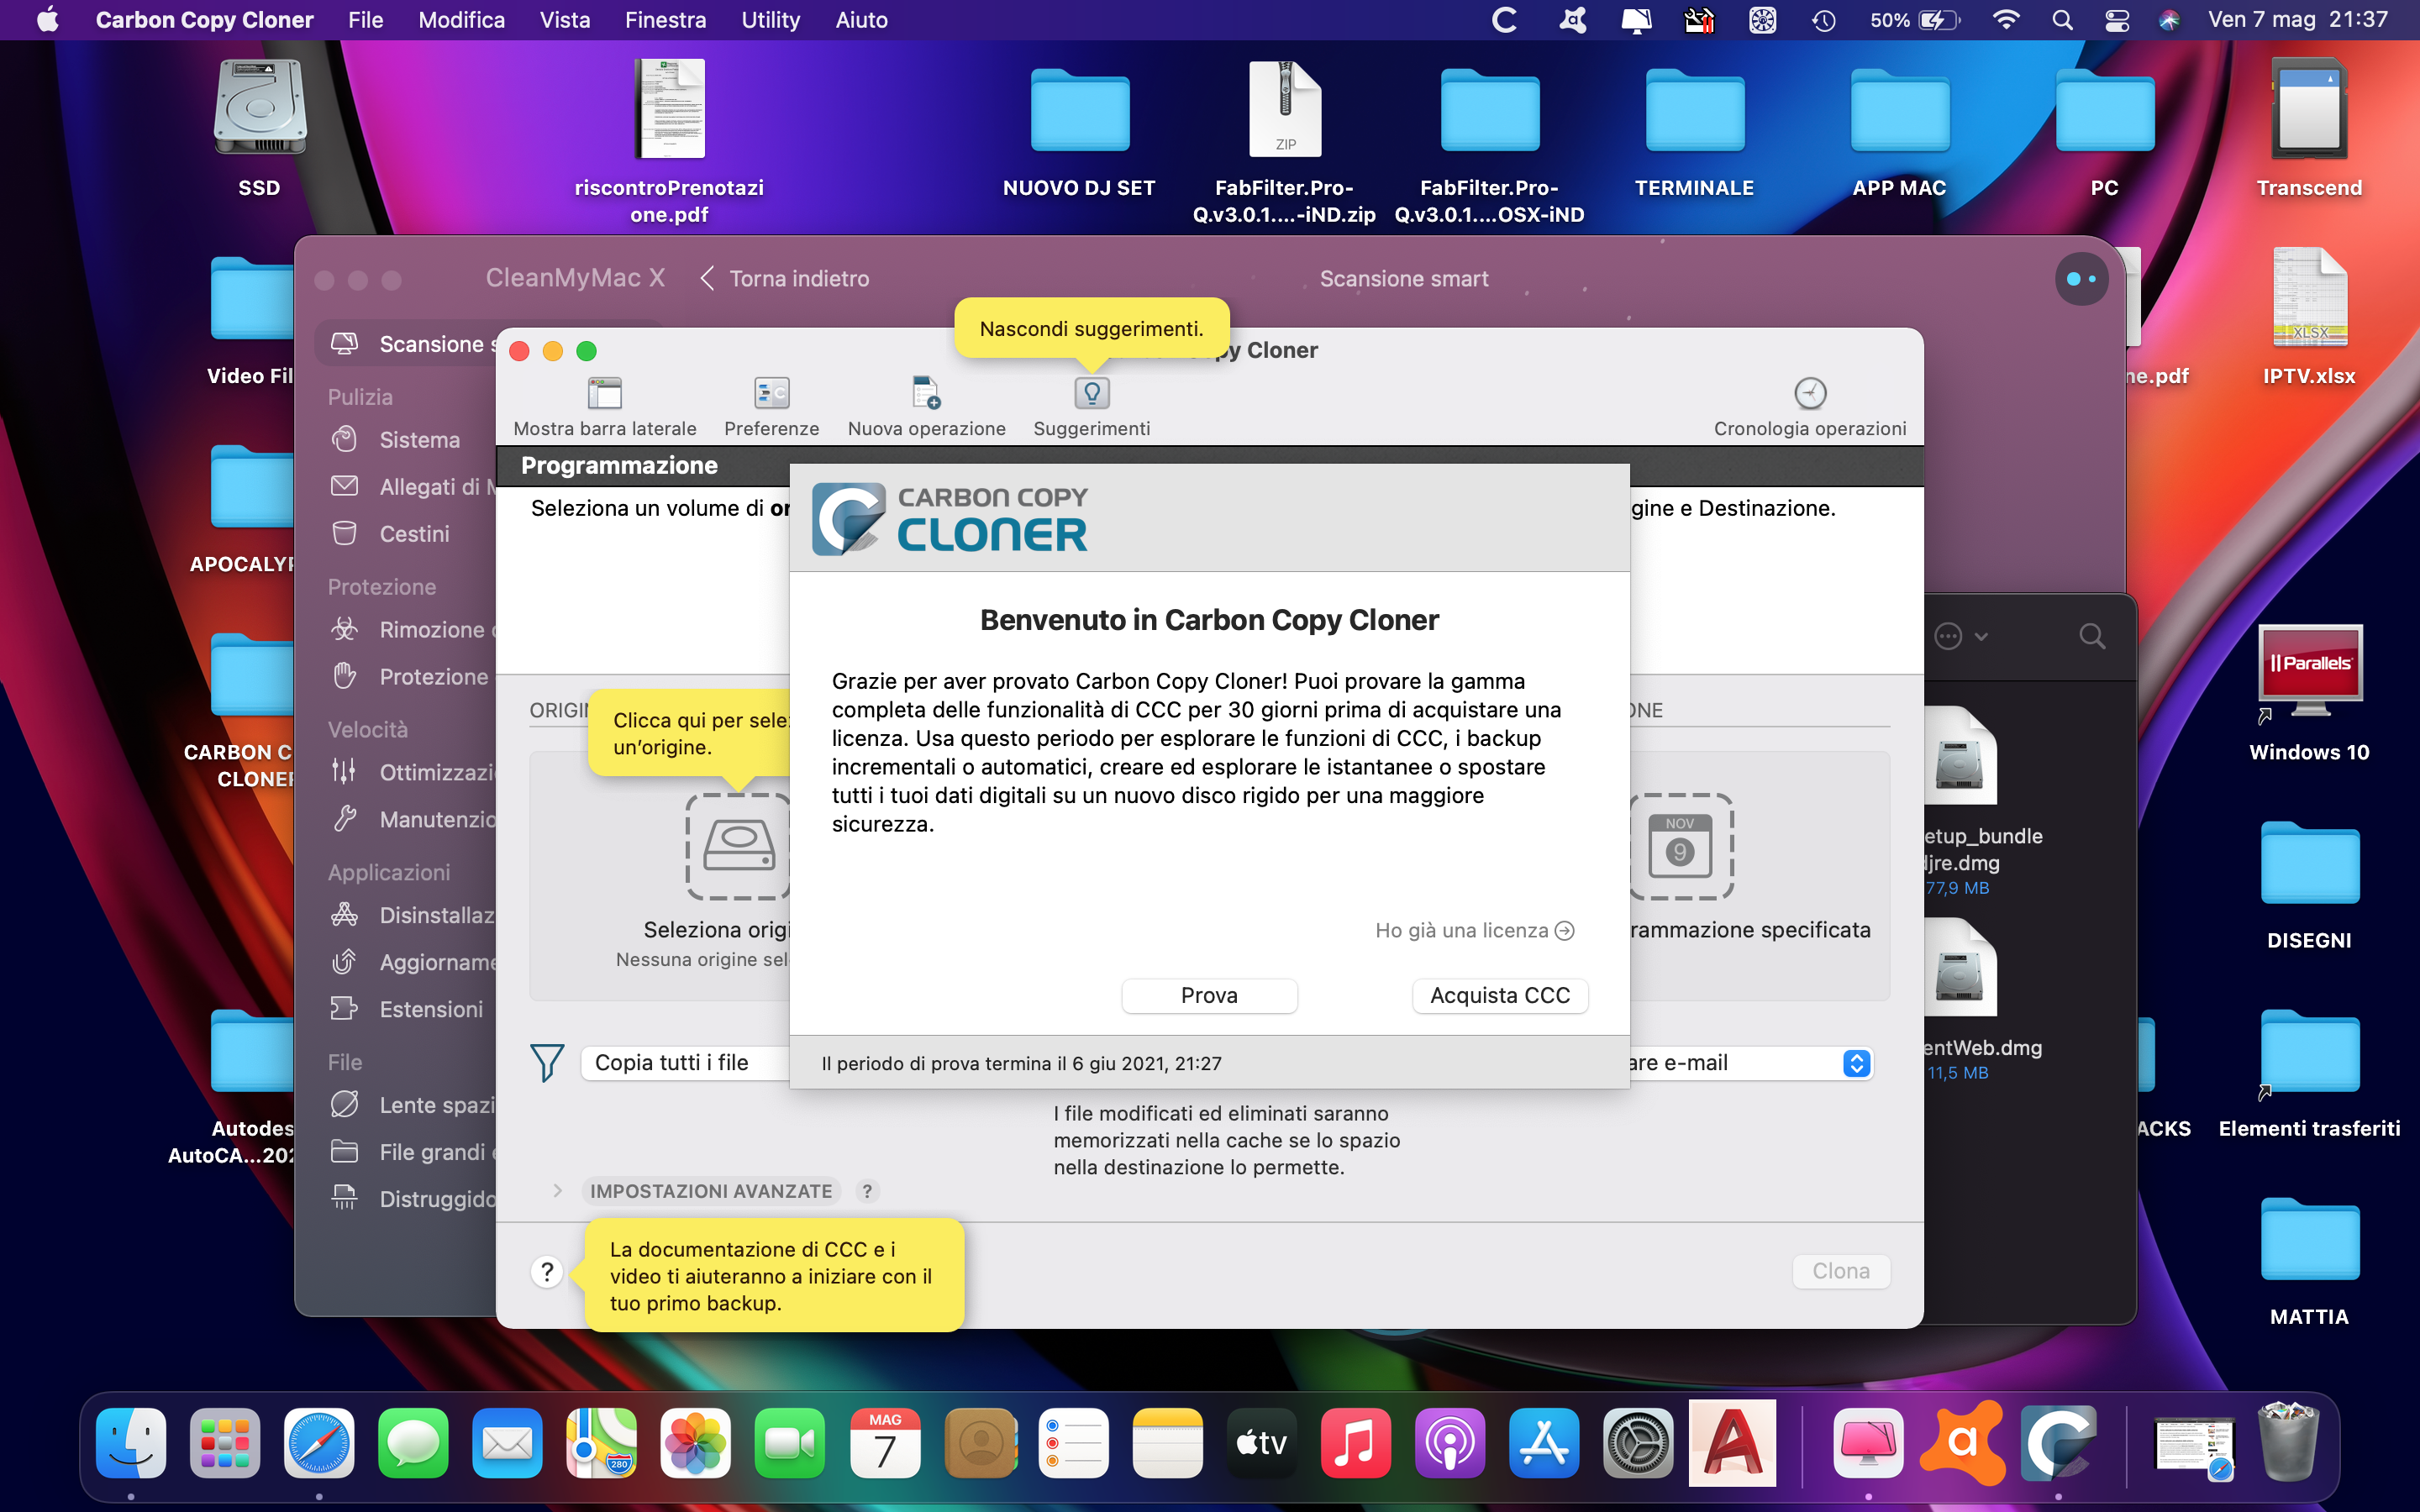Viewport: 2420px width, 1512px height.
Task: Click Torna indietro chevron in CleanMyMac
Action: [x=707, y=279]
